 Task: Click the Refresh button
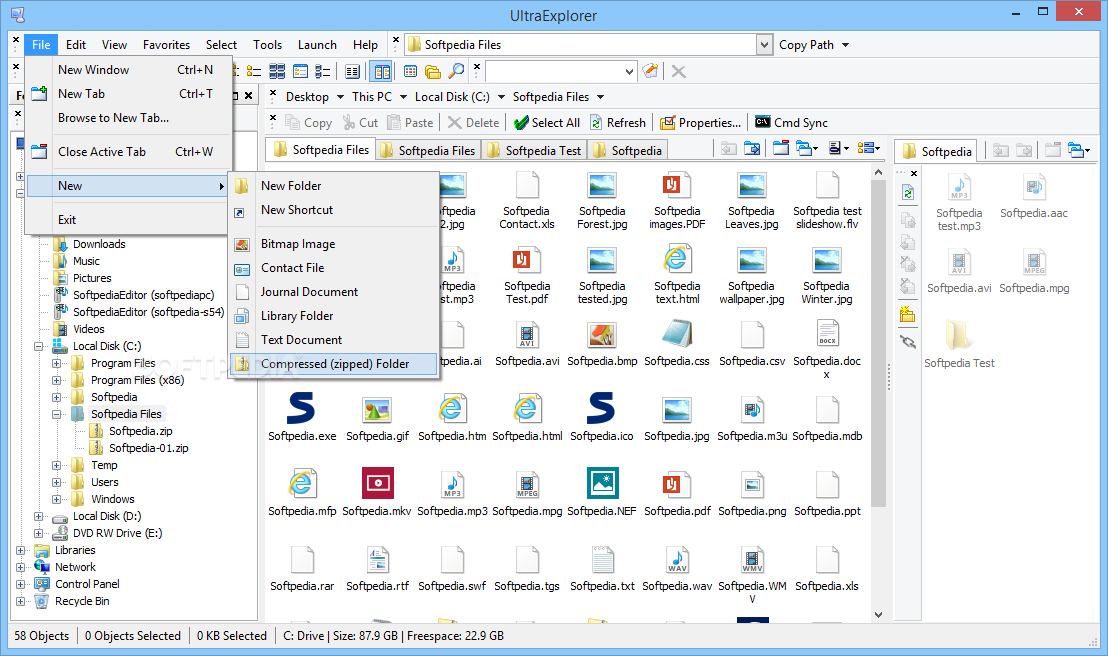click(618, 123)
